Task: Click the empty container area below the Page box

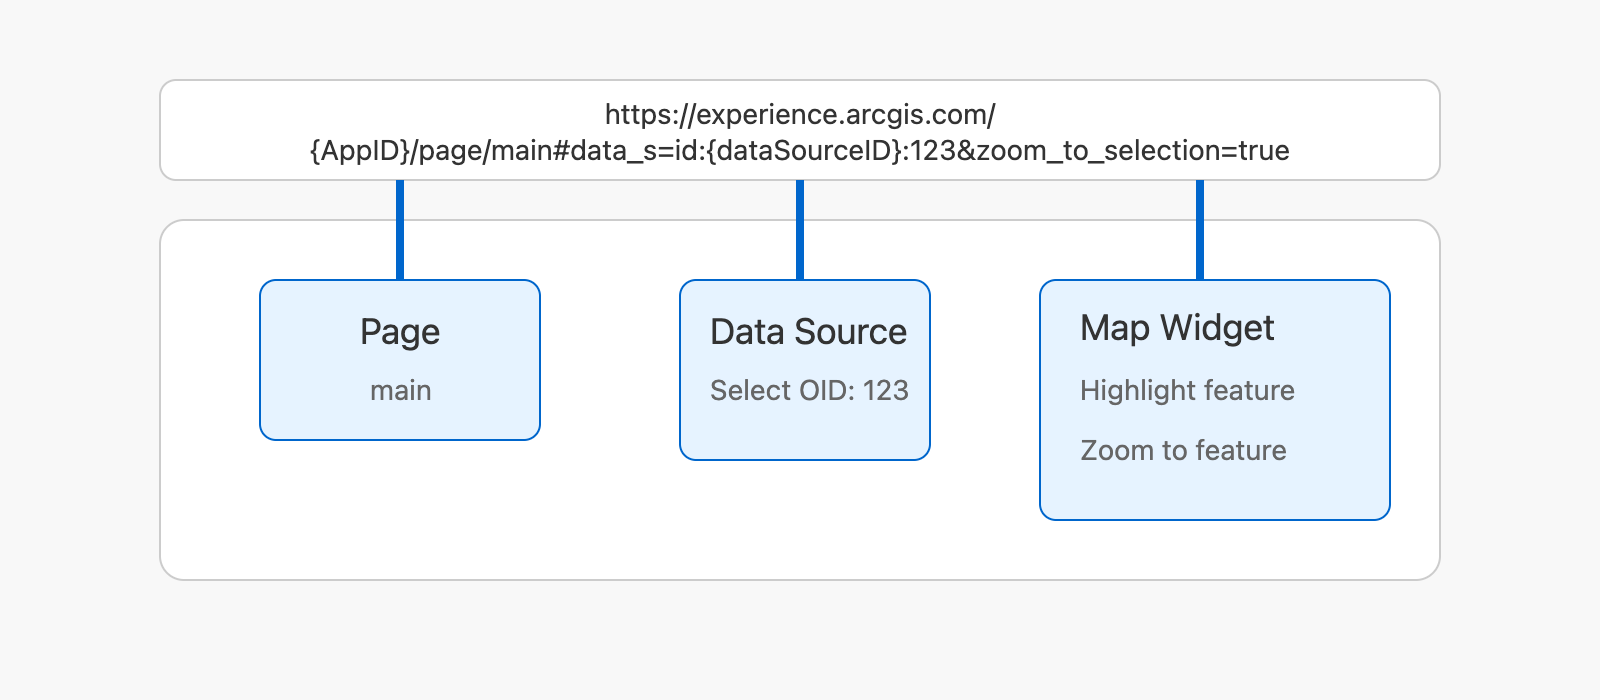Action: click(x=400, y=510)
